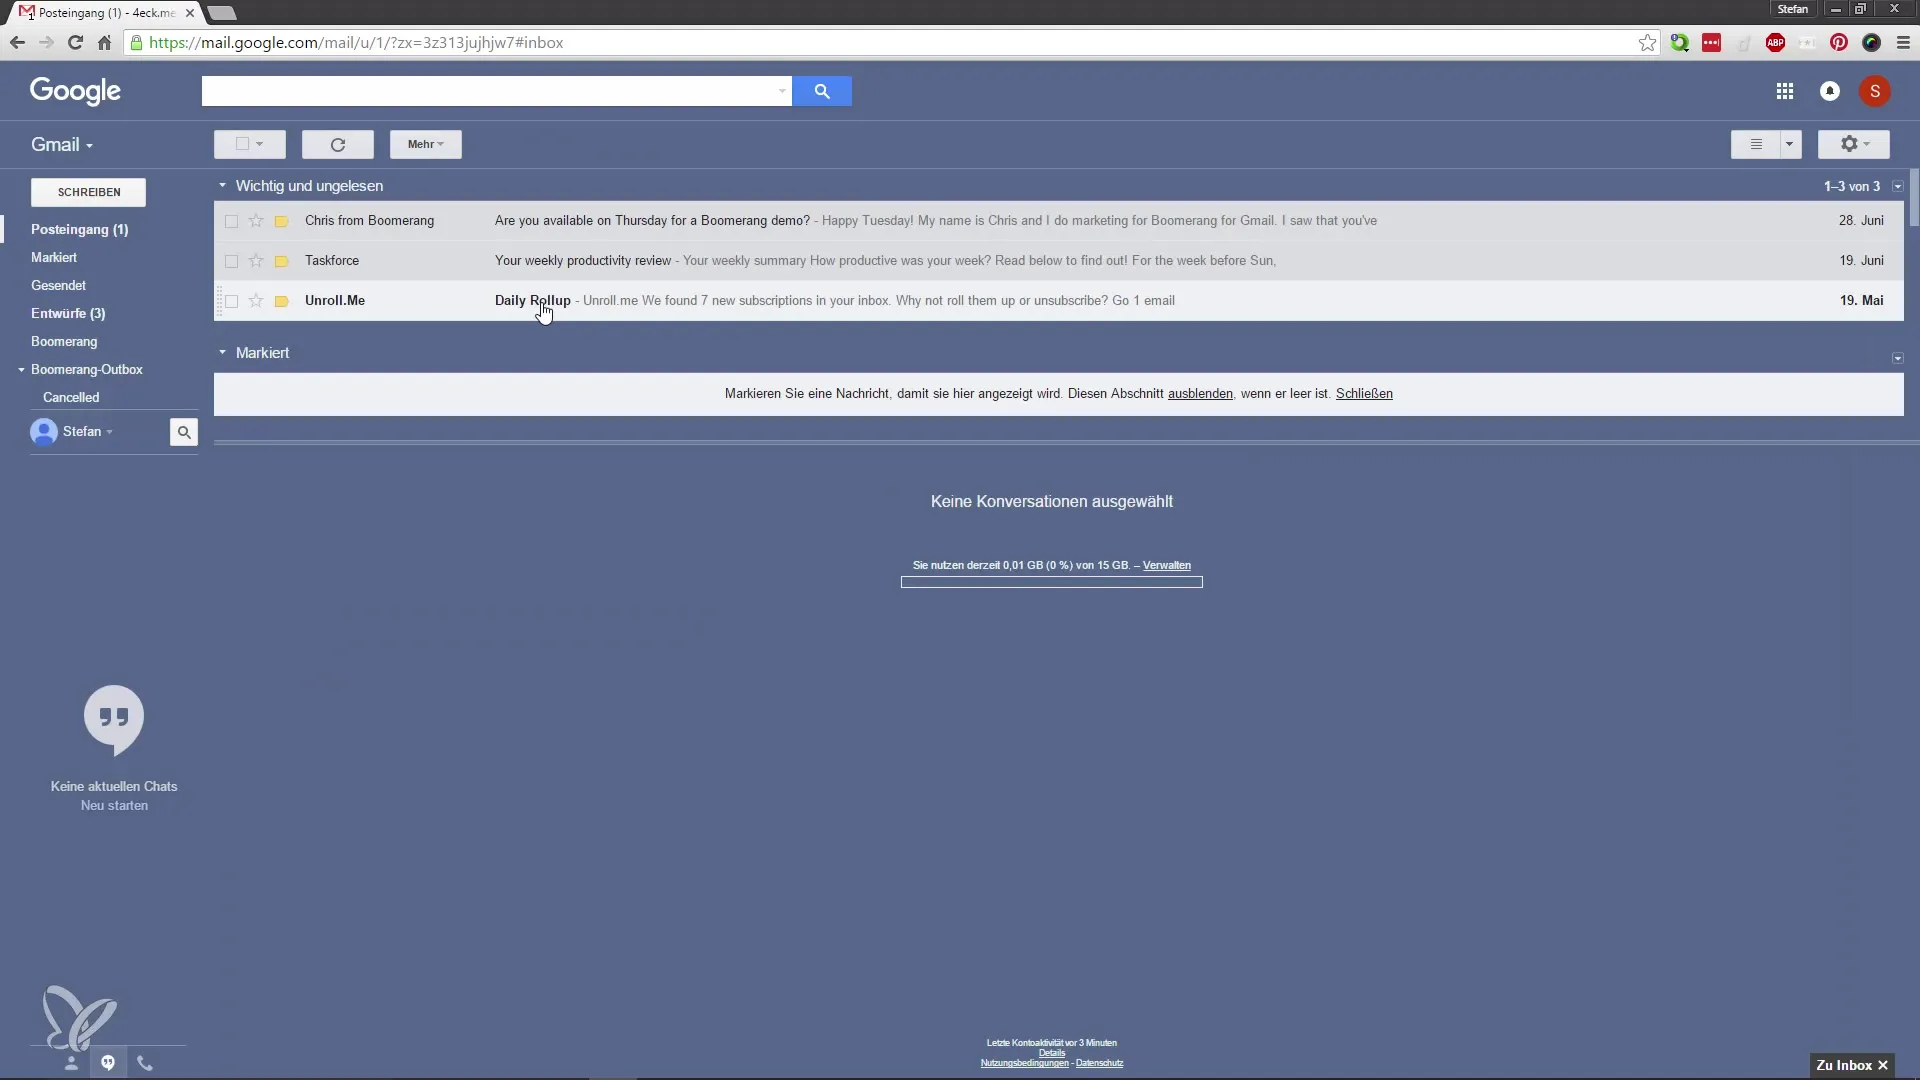
Task: Click importance marker on Unroll.Me email
Action: tap(282, 301)
